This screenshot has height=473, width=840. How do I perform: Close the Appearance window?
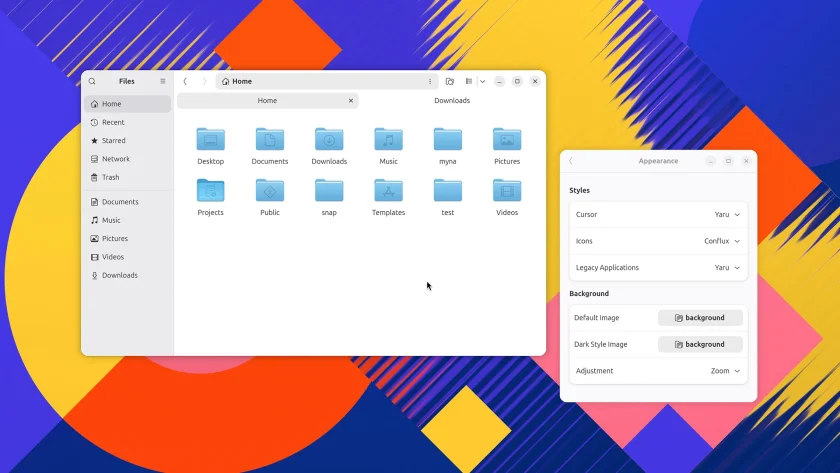tap(746, 161)
